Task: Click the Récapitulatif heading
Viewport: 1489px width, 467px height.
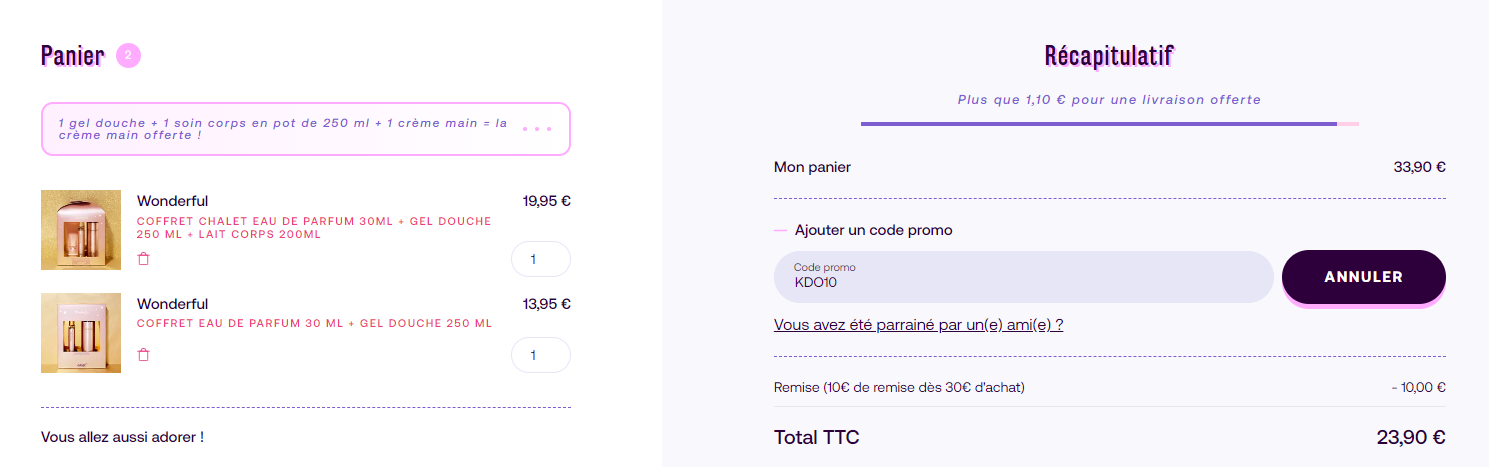Action: 1108,56
